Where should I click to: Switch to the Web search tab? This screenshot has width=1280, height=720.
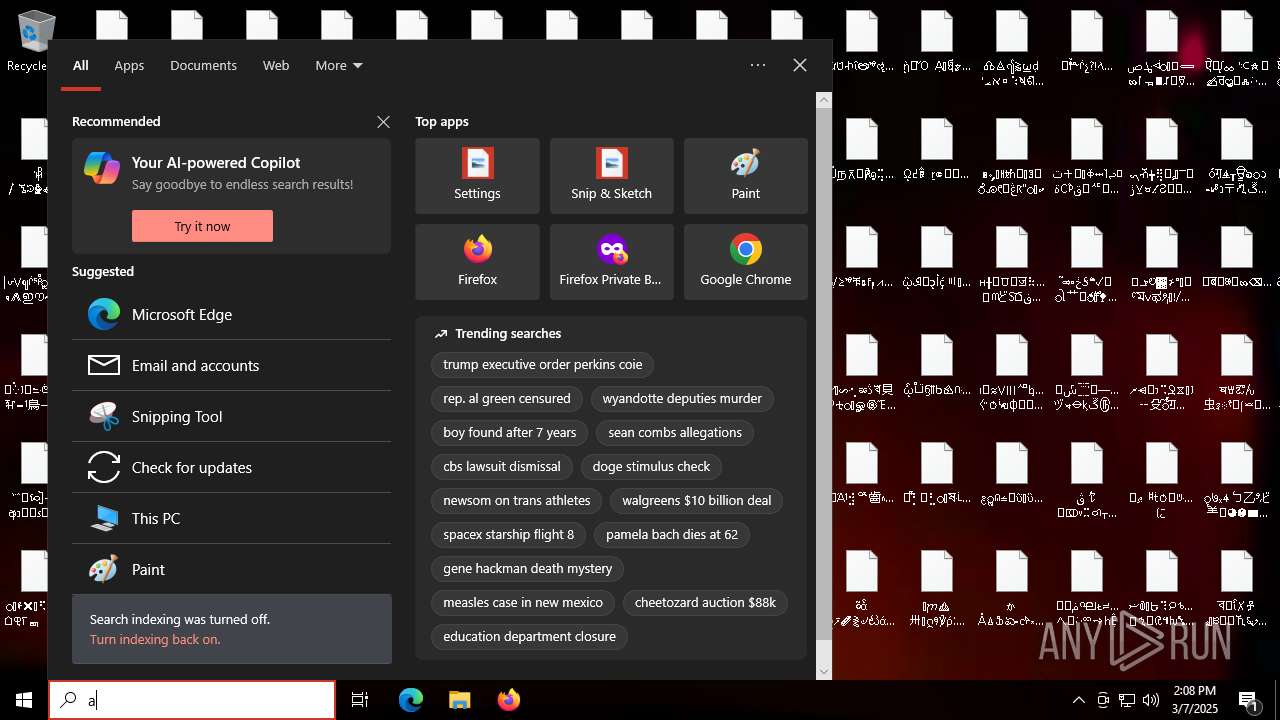click(276, 65)
